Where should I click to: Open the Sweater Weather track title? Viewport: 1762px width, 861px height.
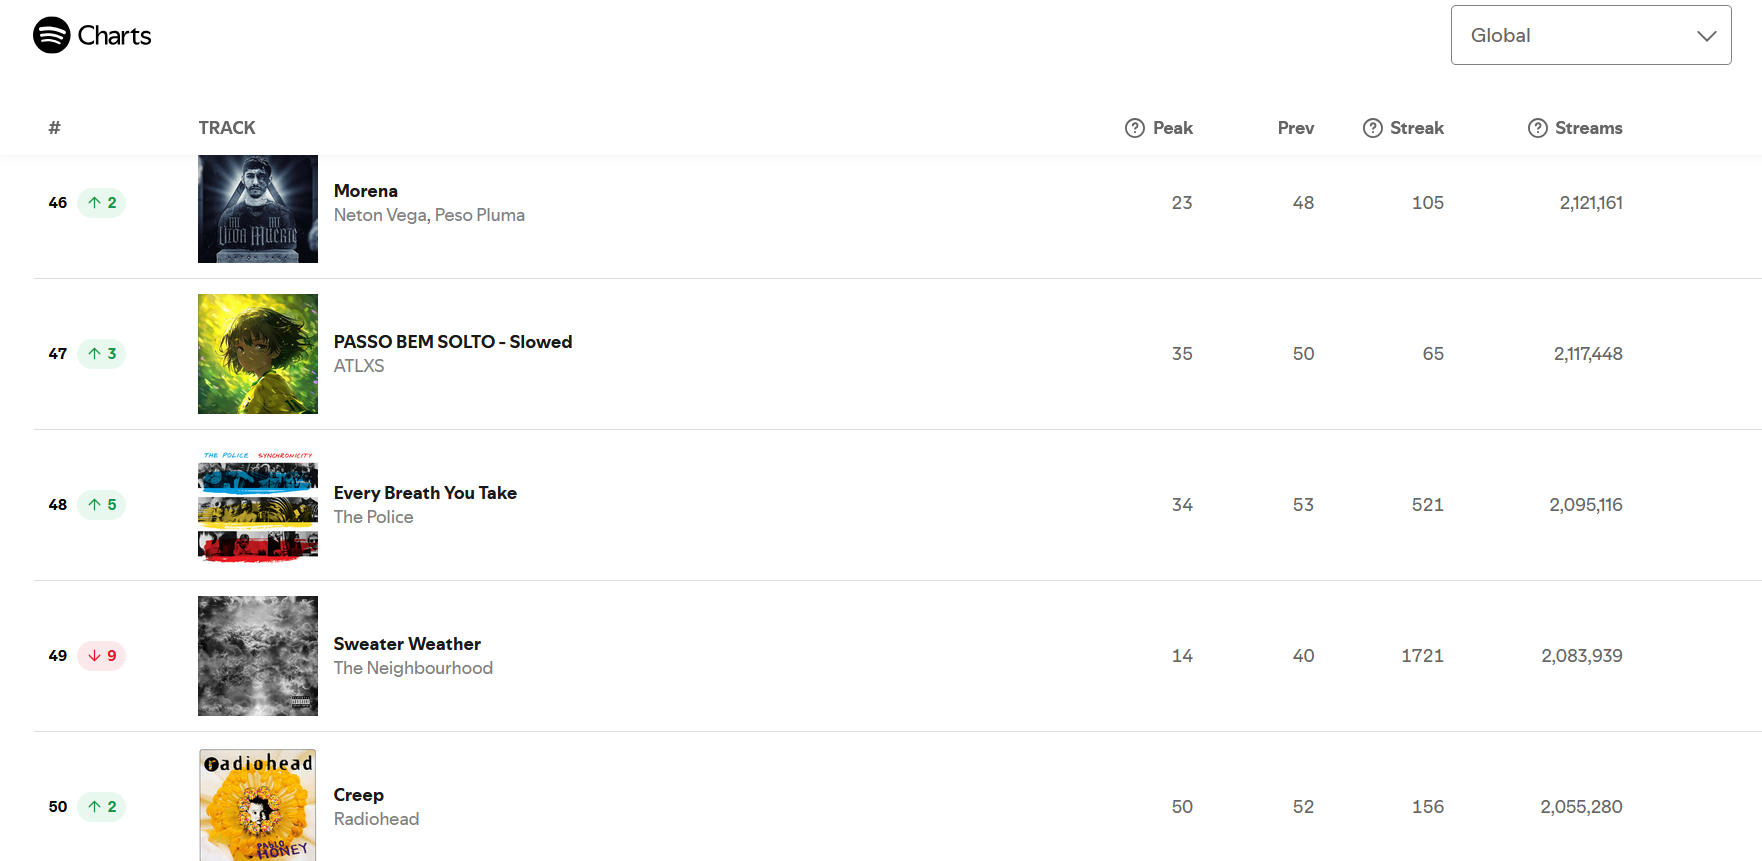point(407,644)
